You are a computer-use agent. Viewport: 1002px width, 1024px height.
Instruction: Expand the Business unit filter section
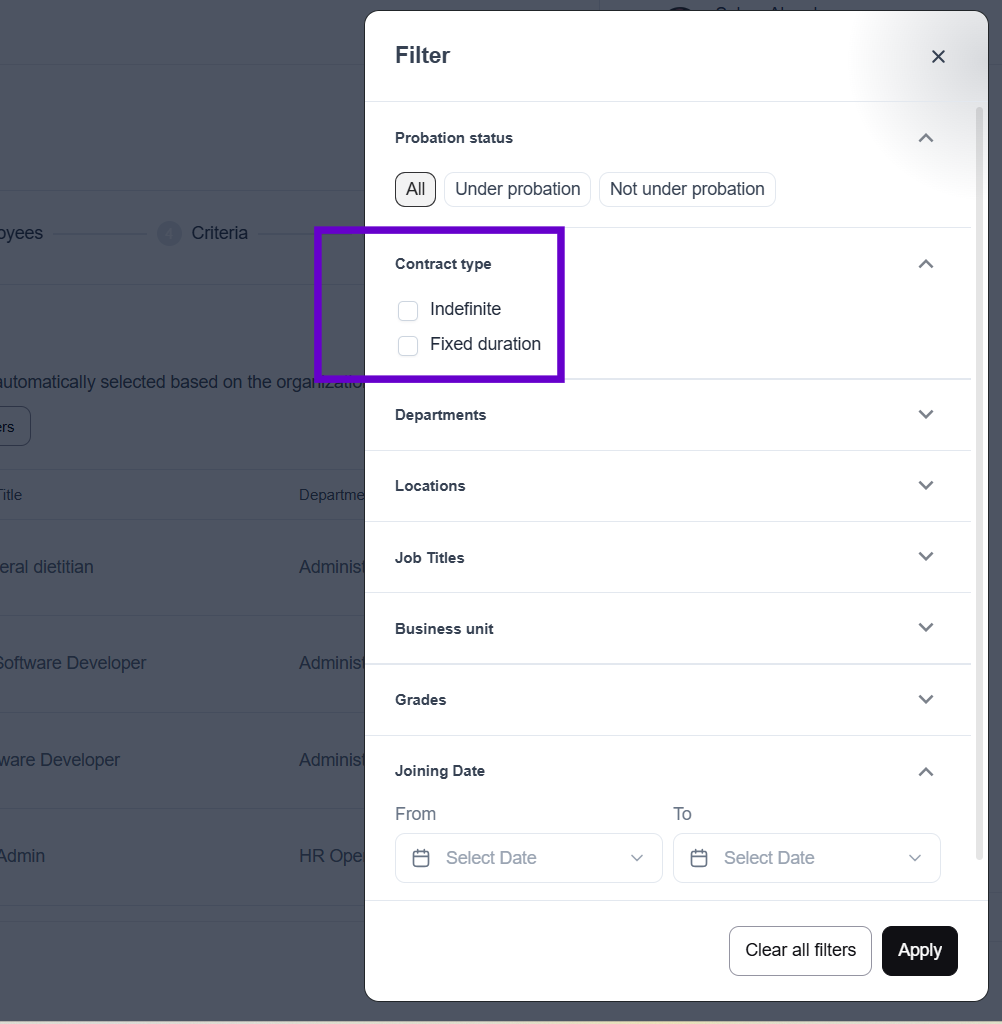click(x=926, y=628)
